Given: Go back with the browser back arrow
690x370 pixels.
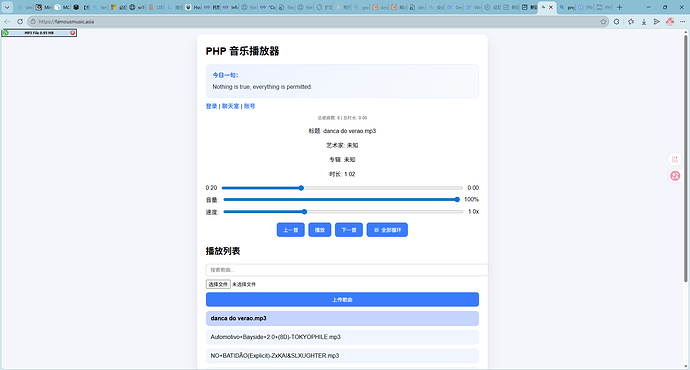Looking at the screenshot, I should 7,22.
